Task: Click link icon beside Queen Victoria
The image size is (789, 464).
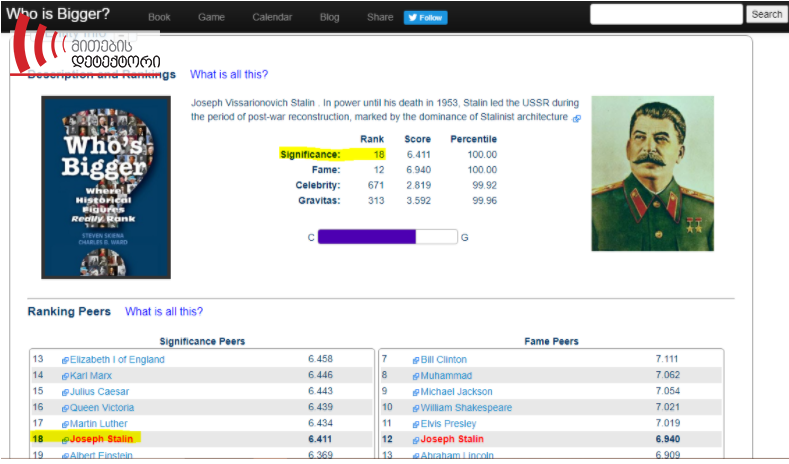Action: (x=65, y=409)
